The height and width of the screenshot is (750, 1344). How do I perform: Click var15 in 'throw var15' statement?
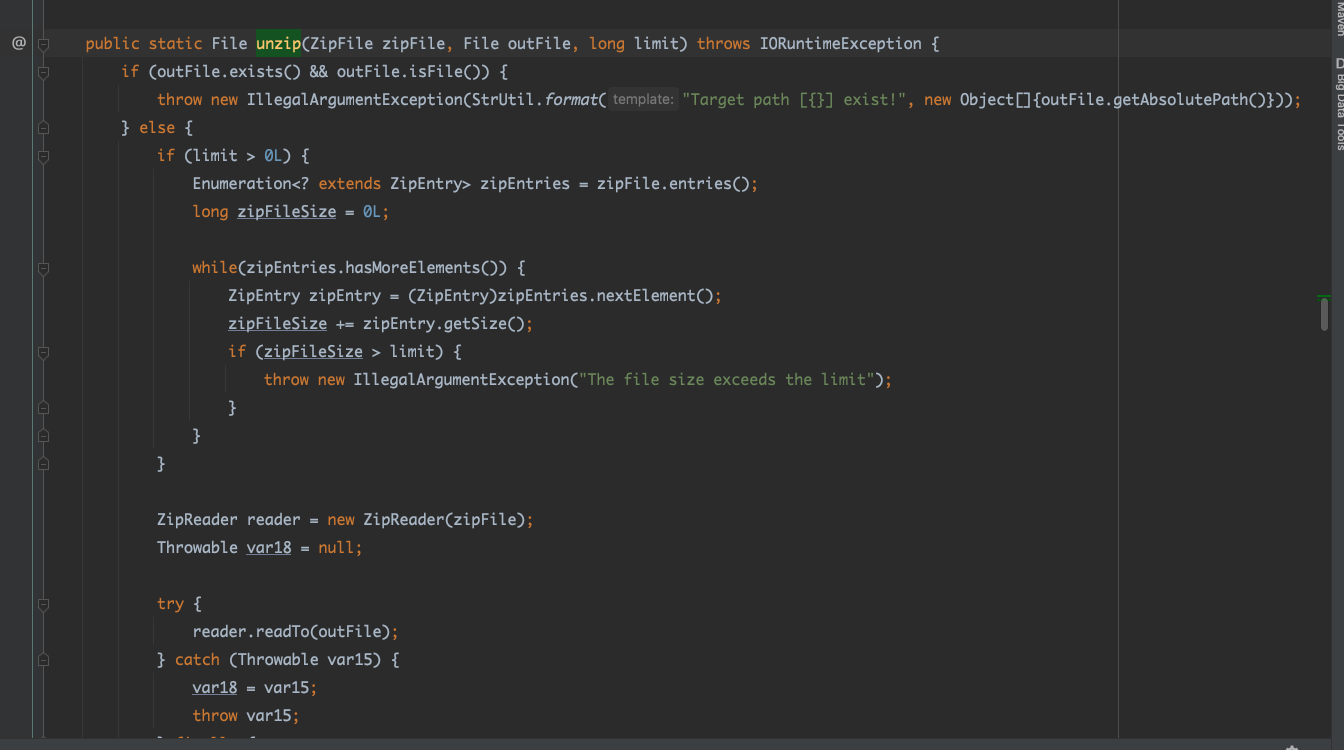click(269, 715)
